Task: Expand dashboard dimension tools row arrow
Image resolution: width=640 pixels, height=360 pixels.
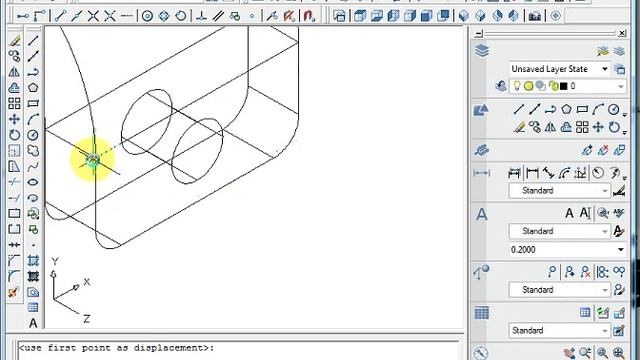Action: tap(624, 178)
